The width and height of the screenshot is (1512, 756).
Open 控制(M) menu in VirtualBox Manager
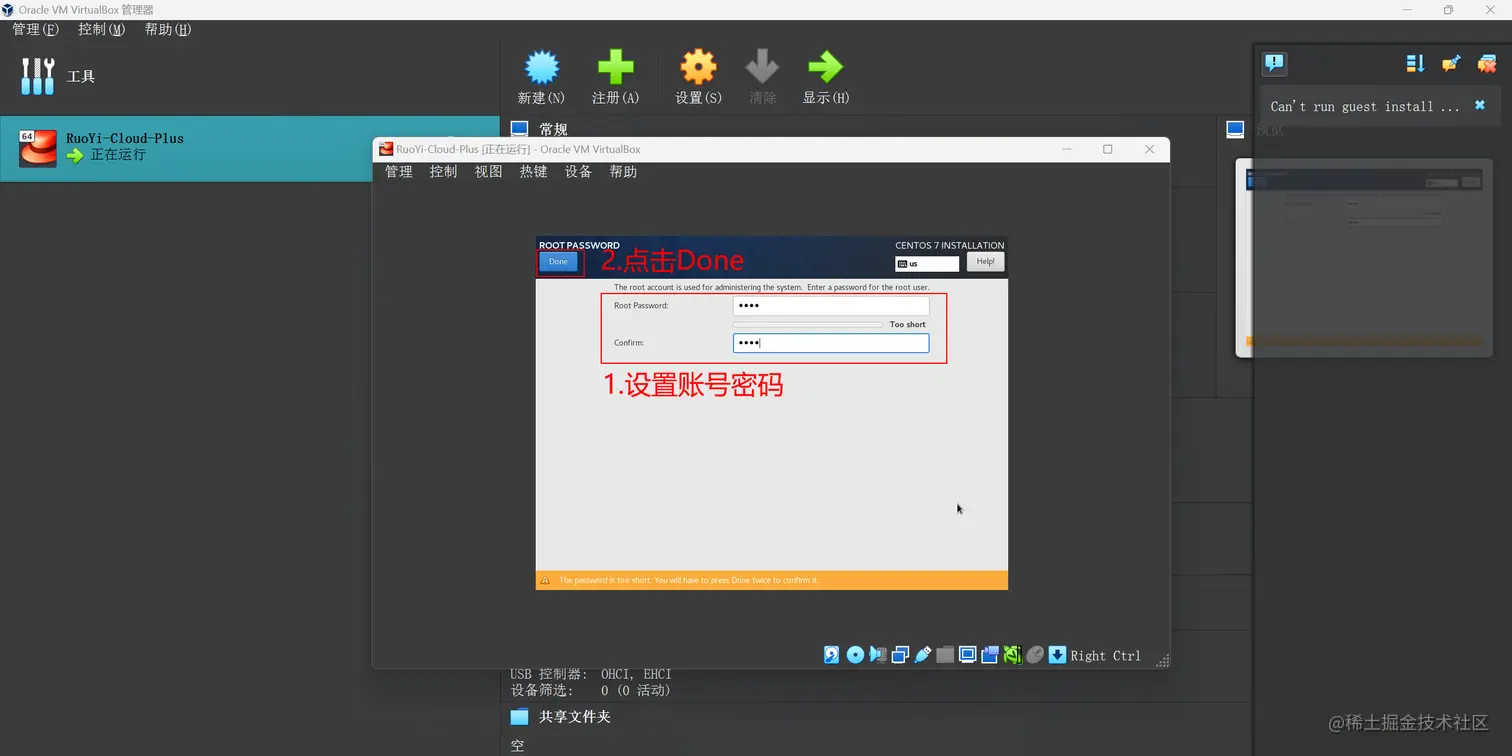click(102, 29)
